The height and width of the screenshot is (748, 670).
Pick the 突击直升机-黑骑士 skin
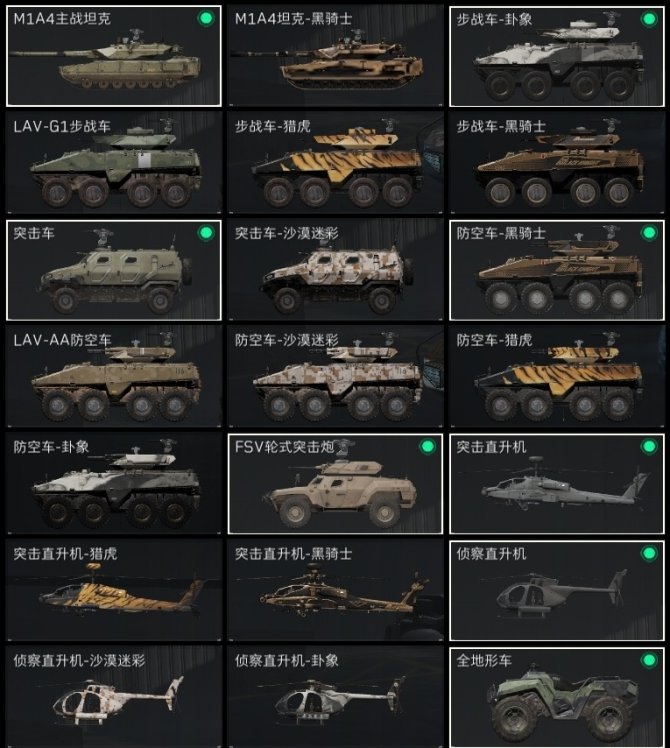335,591
